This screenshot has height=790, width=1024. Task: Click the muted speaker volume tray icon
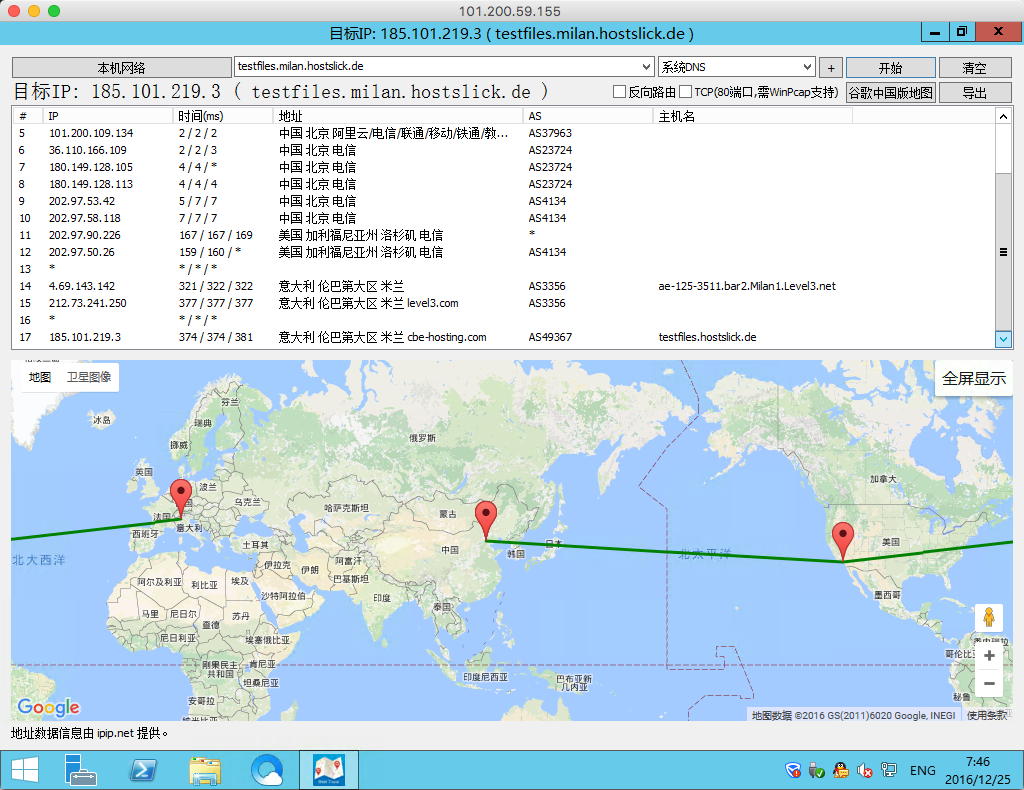(x=865, y=770)
